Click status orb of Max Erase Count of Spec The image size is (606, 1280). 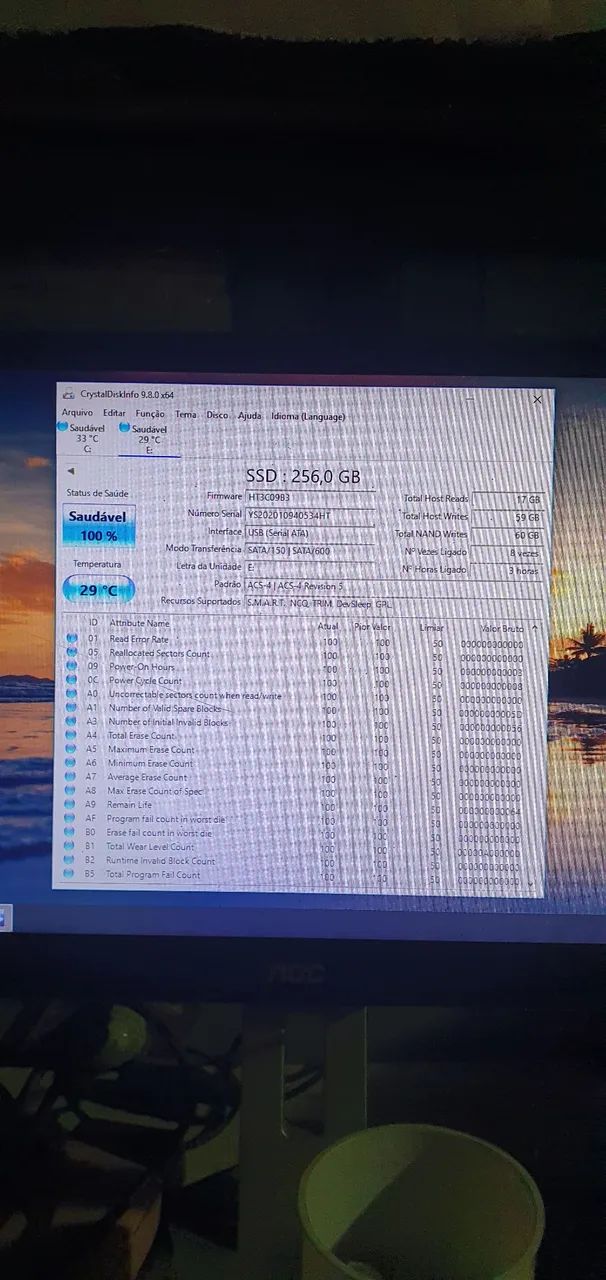pyautogui.click(x=71, y=791)
